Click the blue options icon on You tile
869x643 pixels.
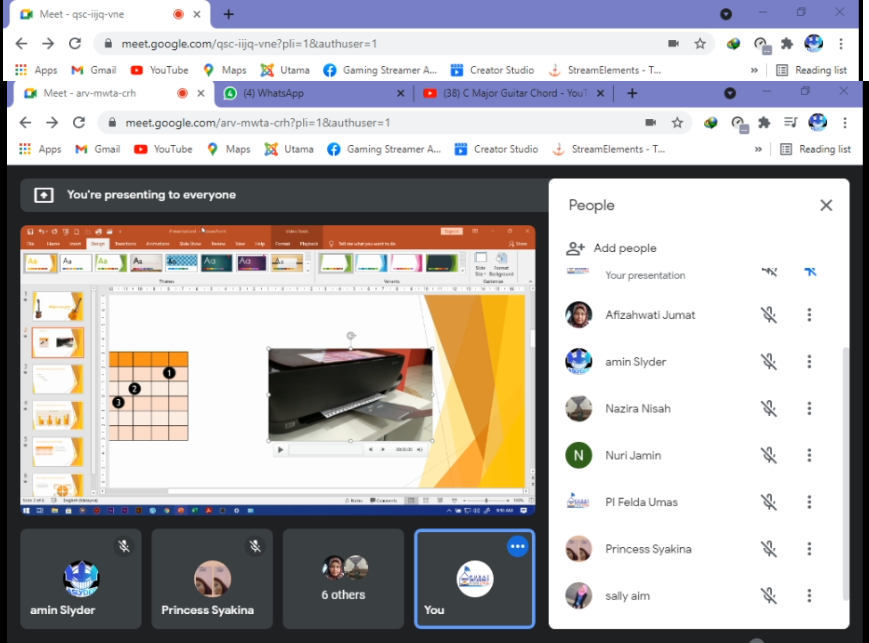pyautogui.click(x=517, y=546)
